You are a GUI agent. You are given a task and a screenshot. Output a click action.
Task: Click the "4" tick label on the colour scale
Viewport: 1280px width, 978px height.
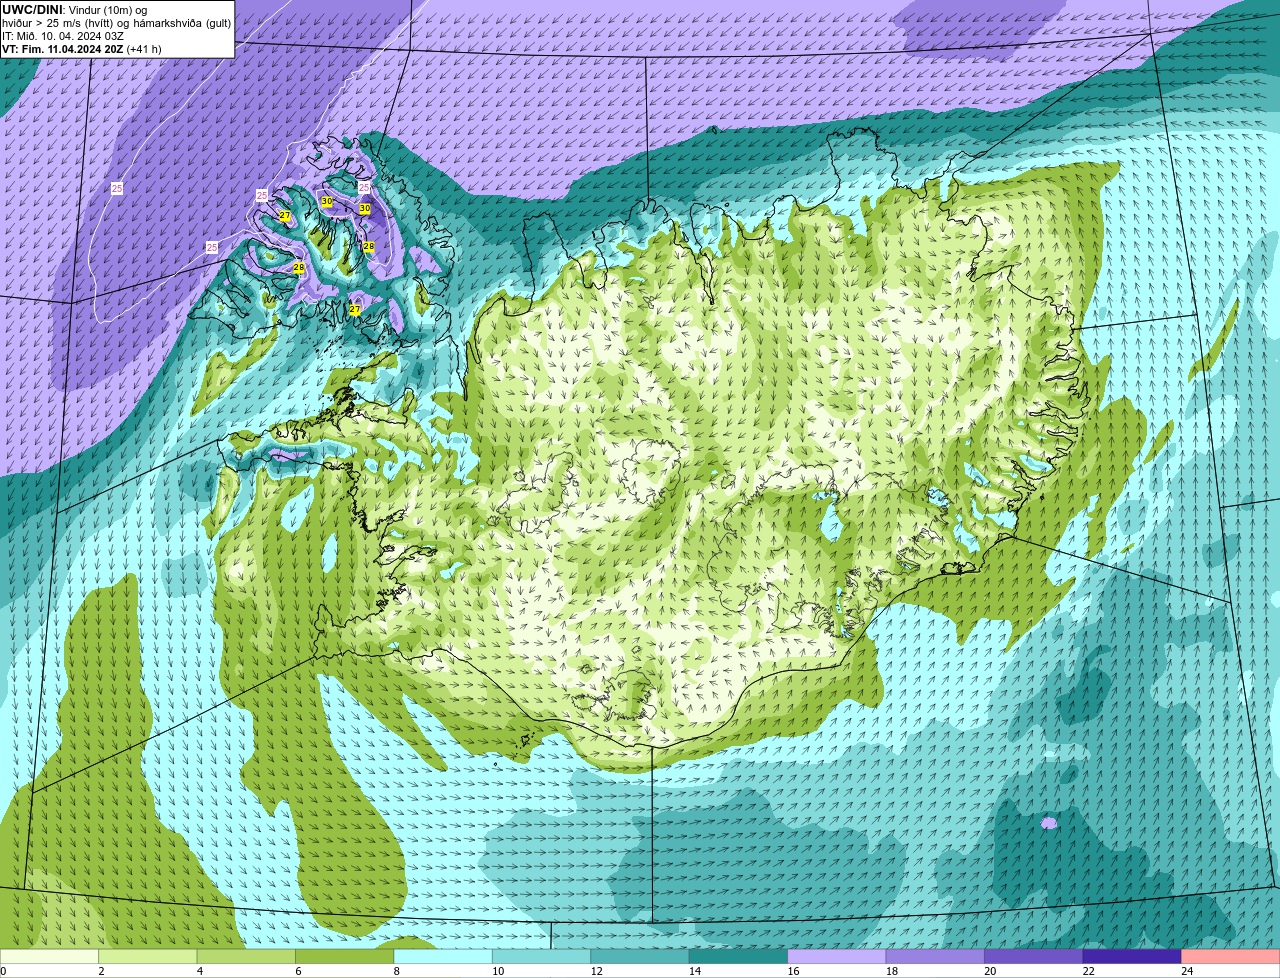(x=200, y=971)
